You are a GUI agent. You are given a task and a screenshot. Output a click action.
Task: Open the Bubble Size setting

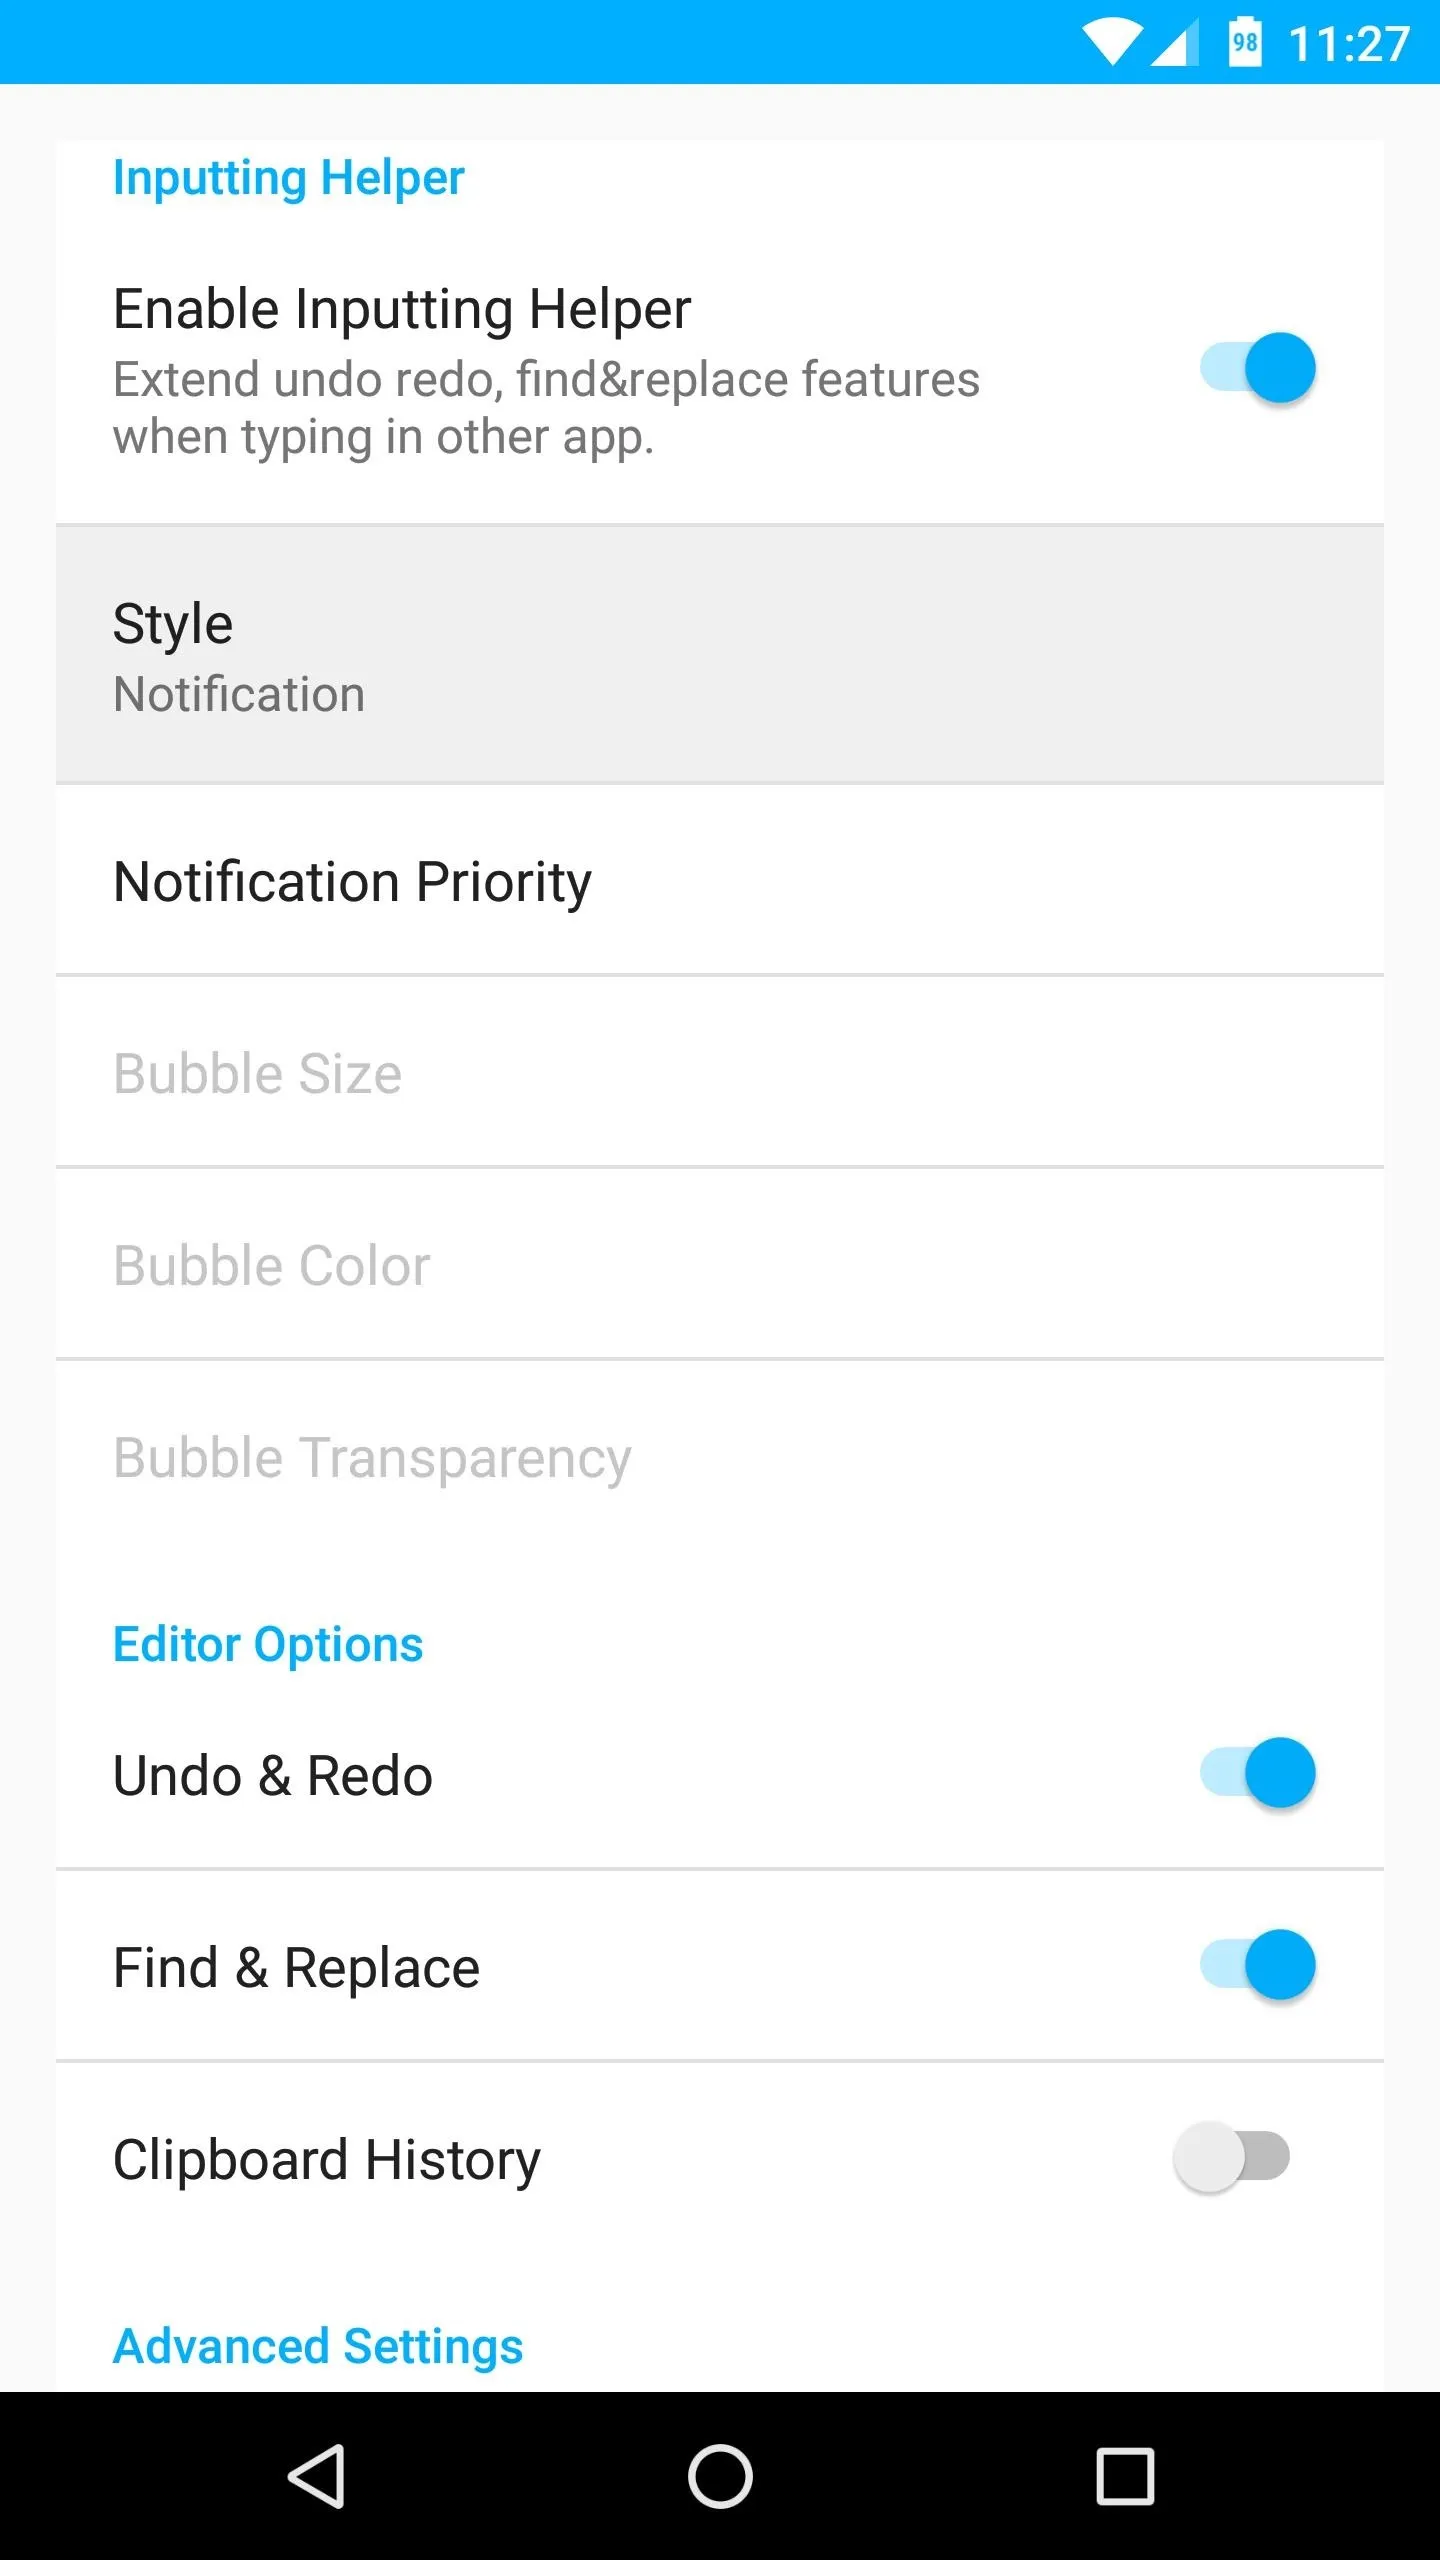point(720,1072)
